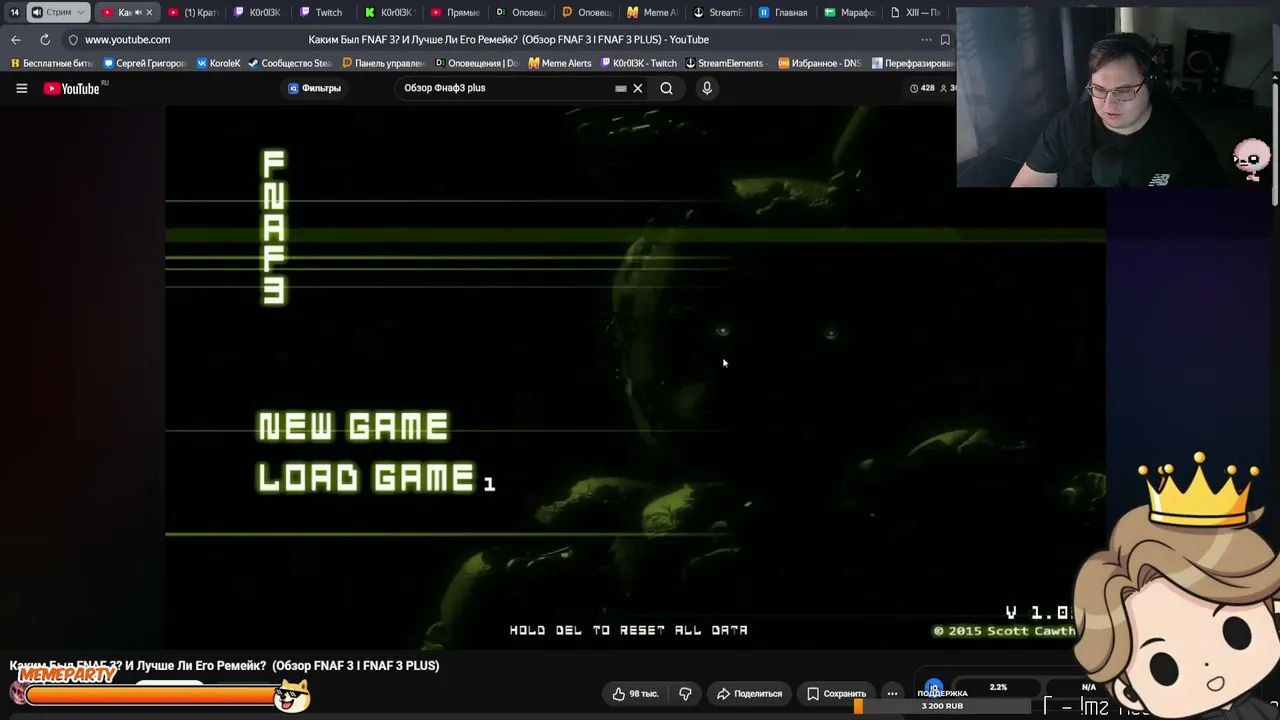This screenshot has height=720, width=1280.
Task: Open the Оповещения bookmark
Action: coord(476,63)
